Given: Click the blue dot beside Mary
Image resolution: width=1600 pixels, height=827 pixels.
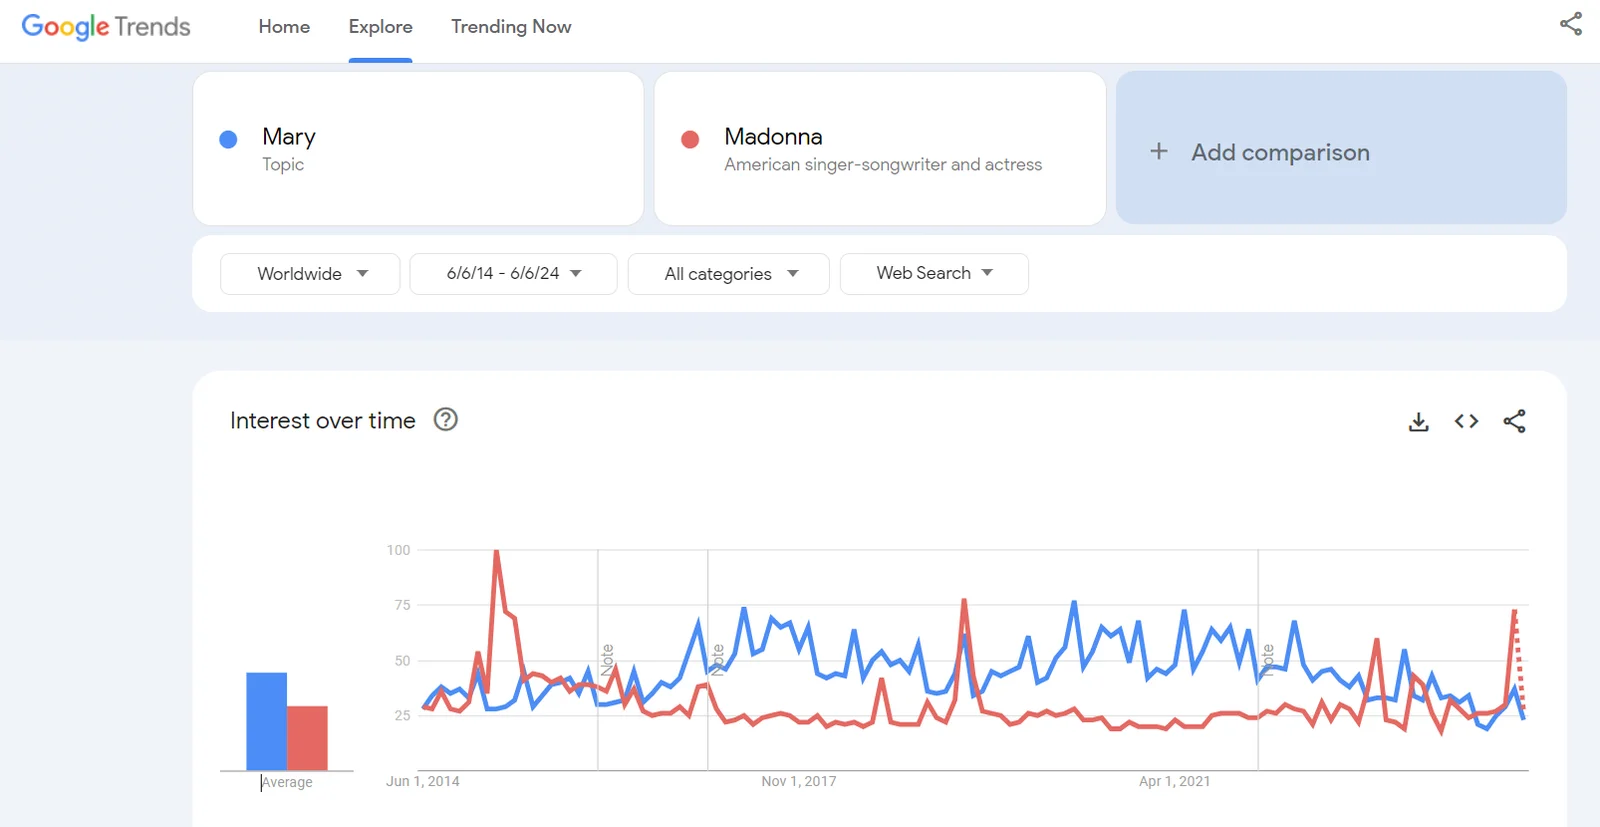Looking at the screenshot, I should pyautogui.click(x=228, y=139).
